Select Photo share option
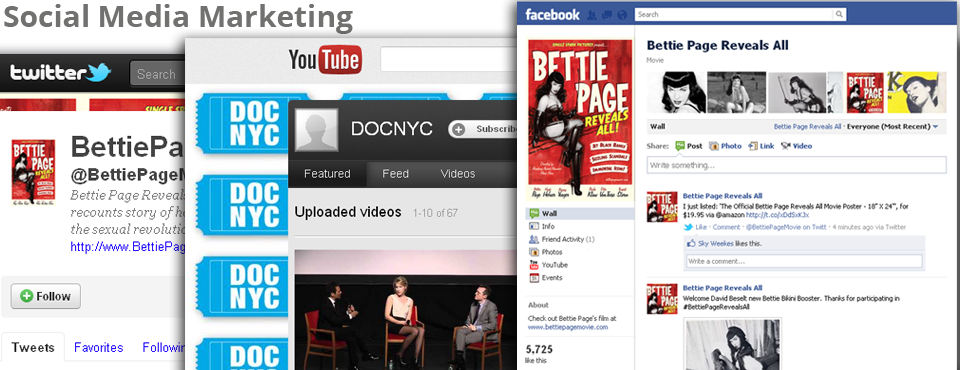 coord(725,146)
